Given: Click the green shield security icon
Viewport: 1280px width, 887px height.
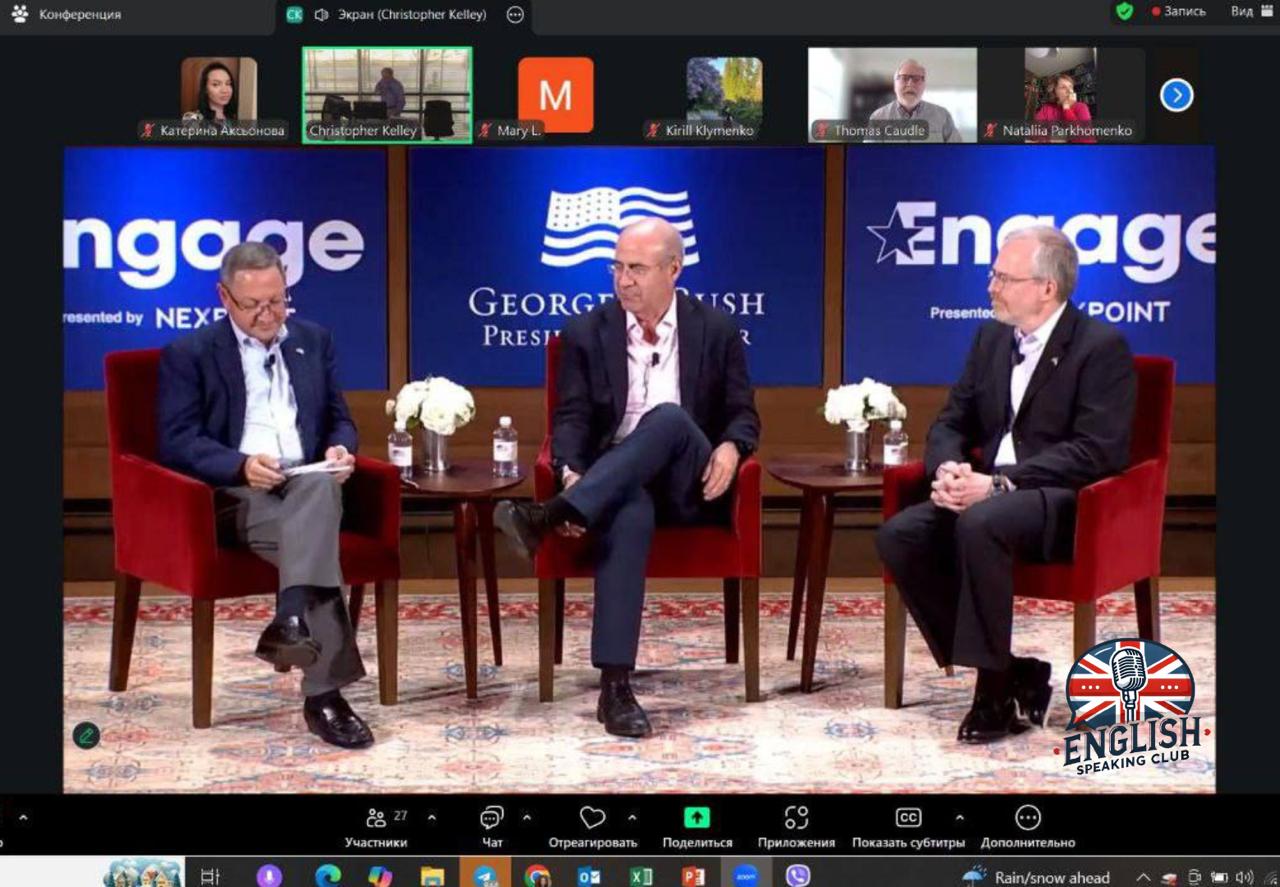Looking at the screenshot, I should [1124, 12].
